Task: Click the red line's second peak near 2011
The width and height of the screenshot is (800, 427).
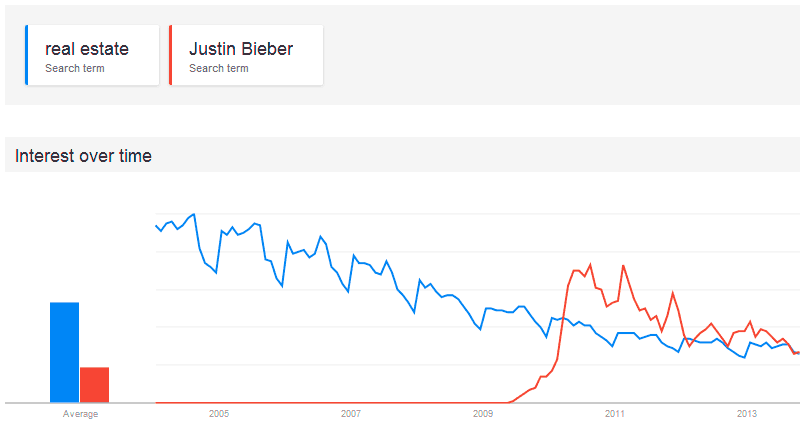Action: click(624, 266)
